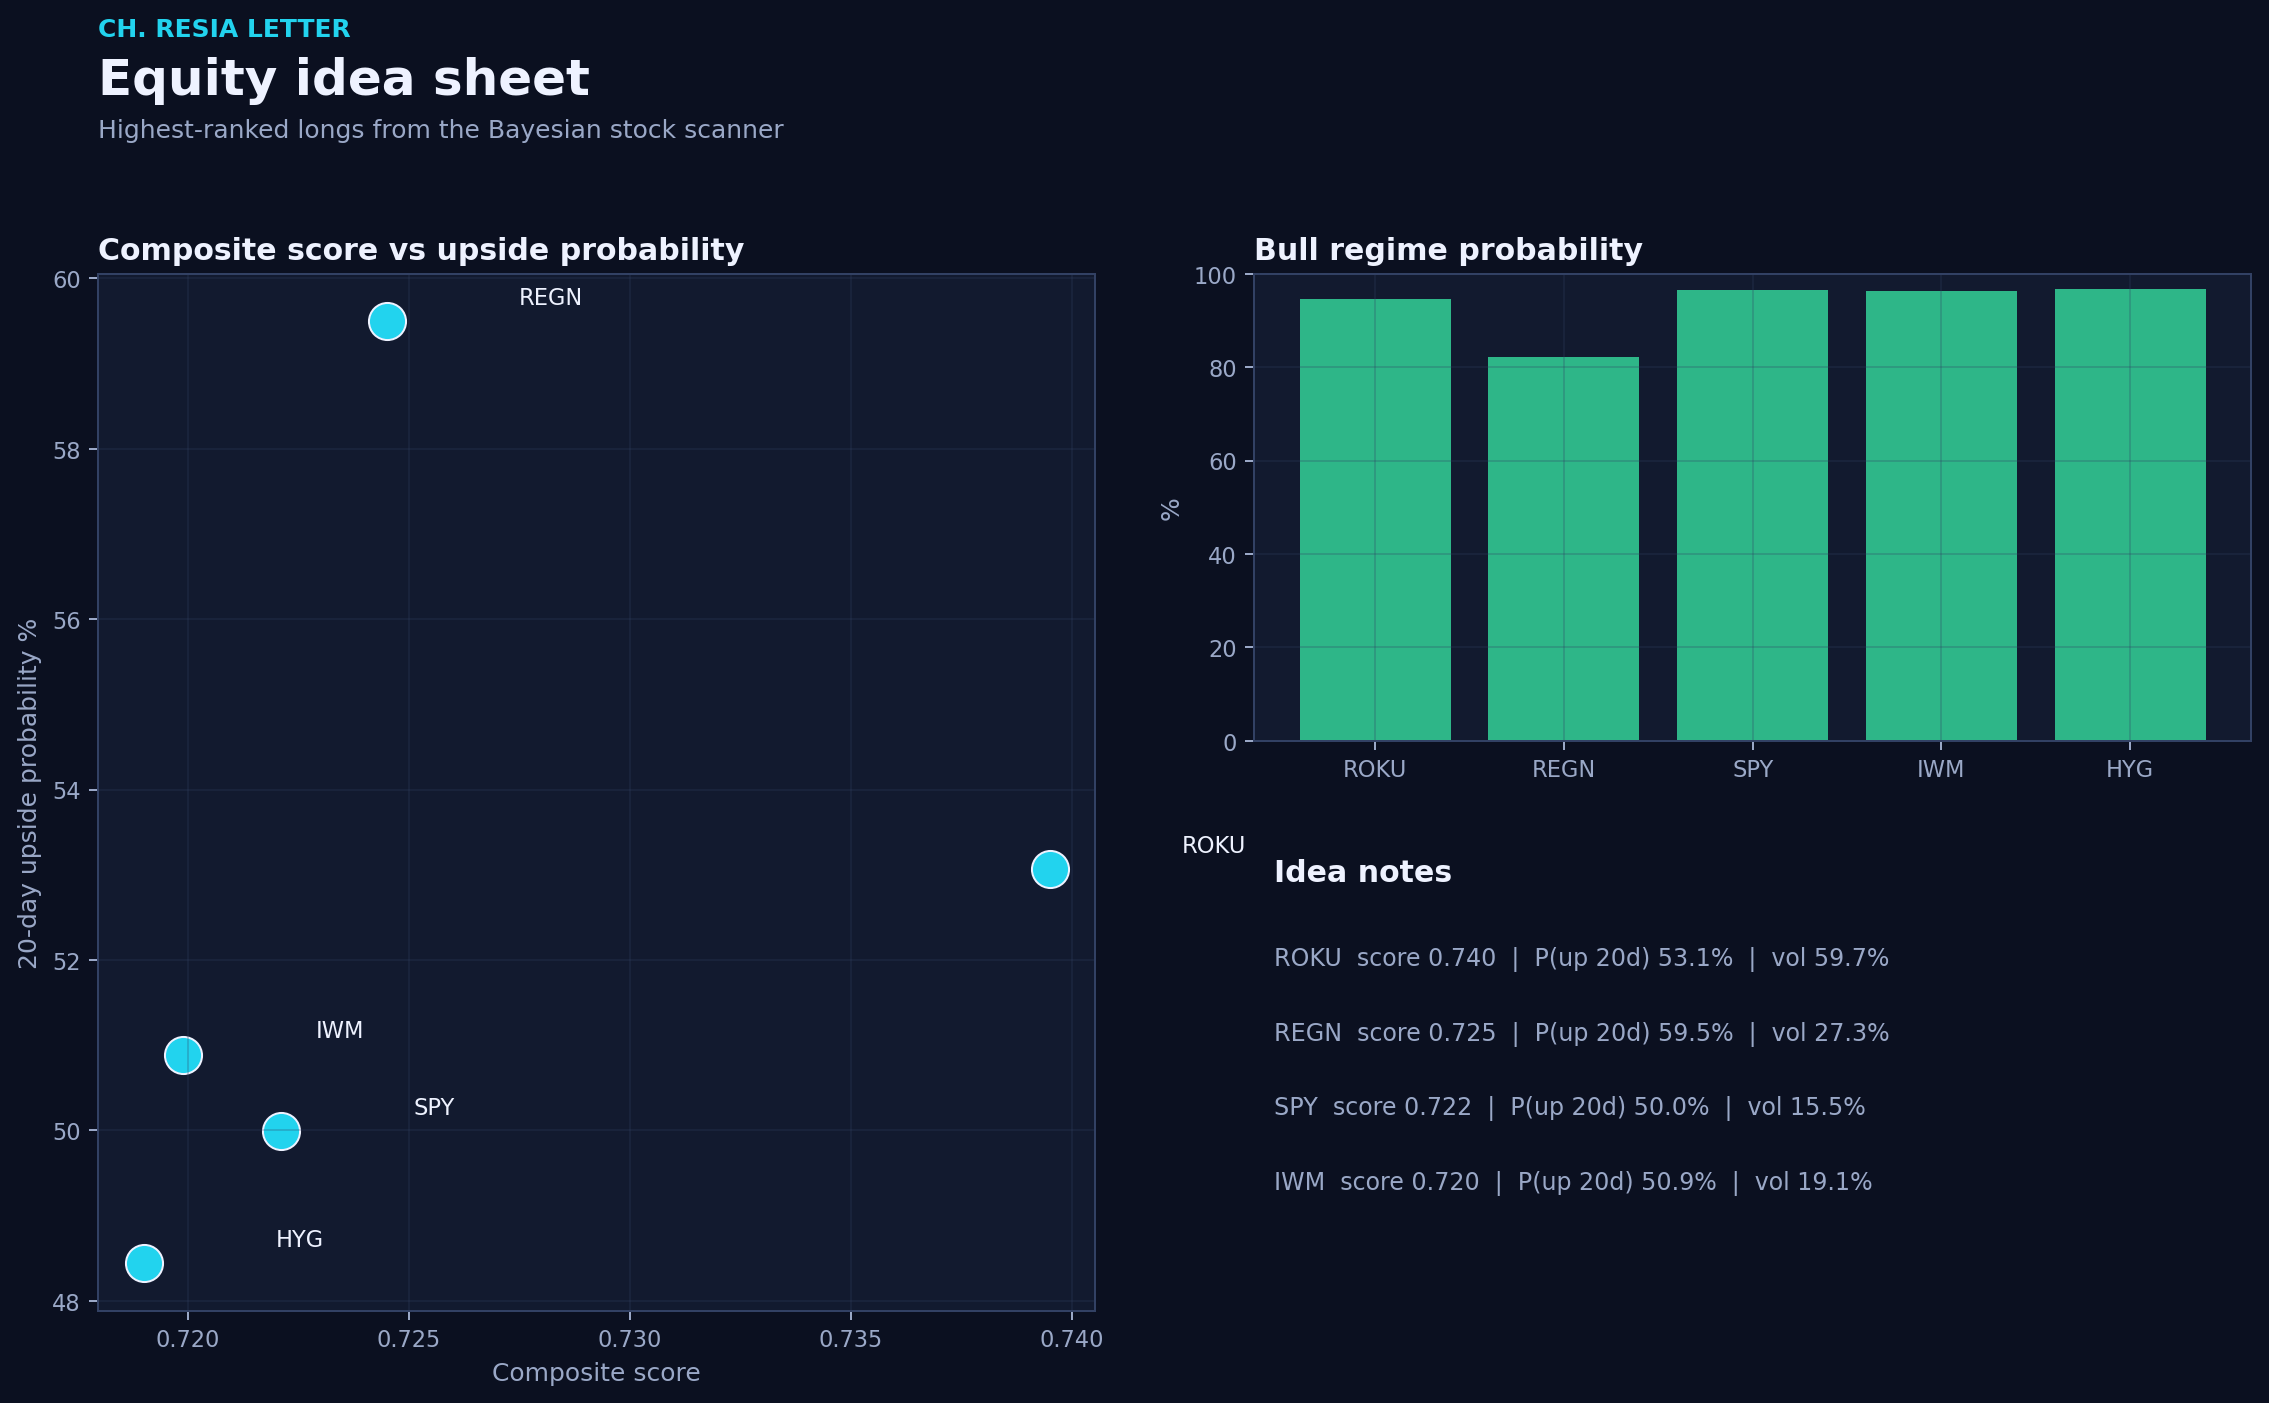The image size is (2269, 1403).
Task: Click the 'Composite score' x-axis label
Action: (596, 1373)
